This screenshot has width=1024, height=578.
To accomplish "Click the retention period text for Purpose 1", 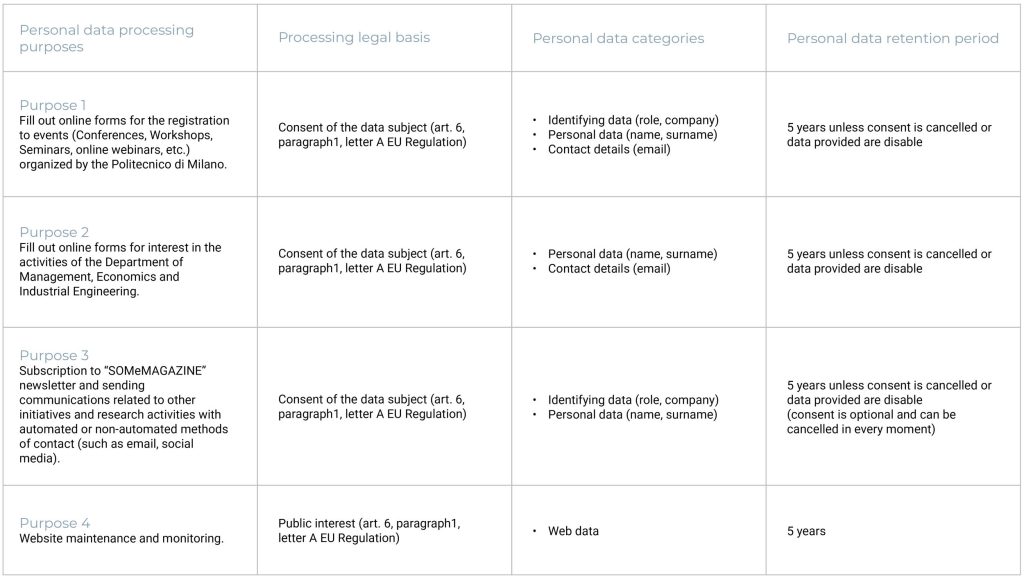I will coord(889,135).
